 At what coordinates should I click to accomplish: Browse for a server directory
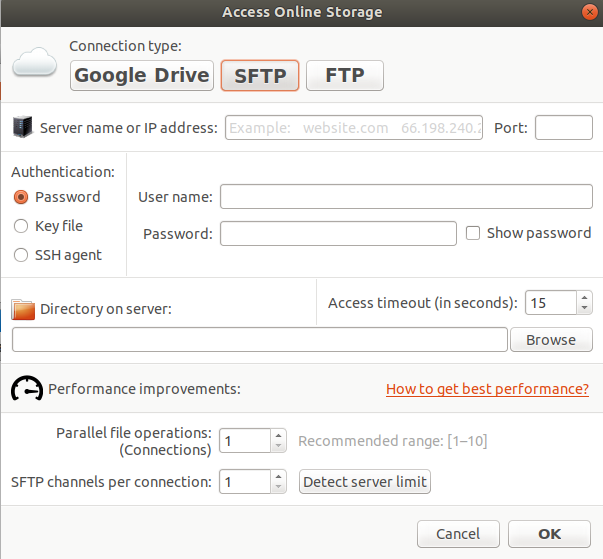tap(551, 340)
